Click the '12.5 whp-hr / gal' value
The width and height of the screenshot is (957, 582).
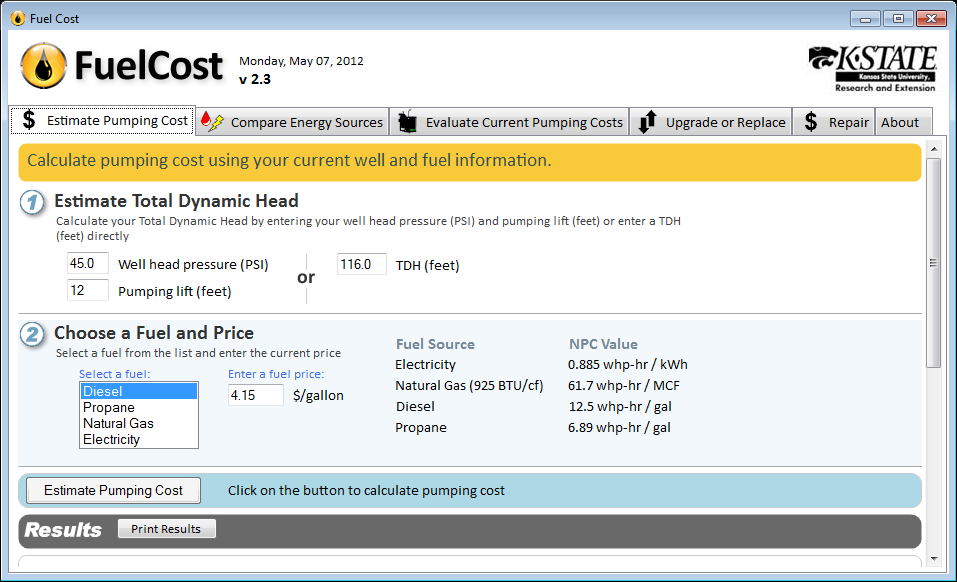point(620,406)
